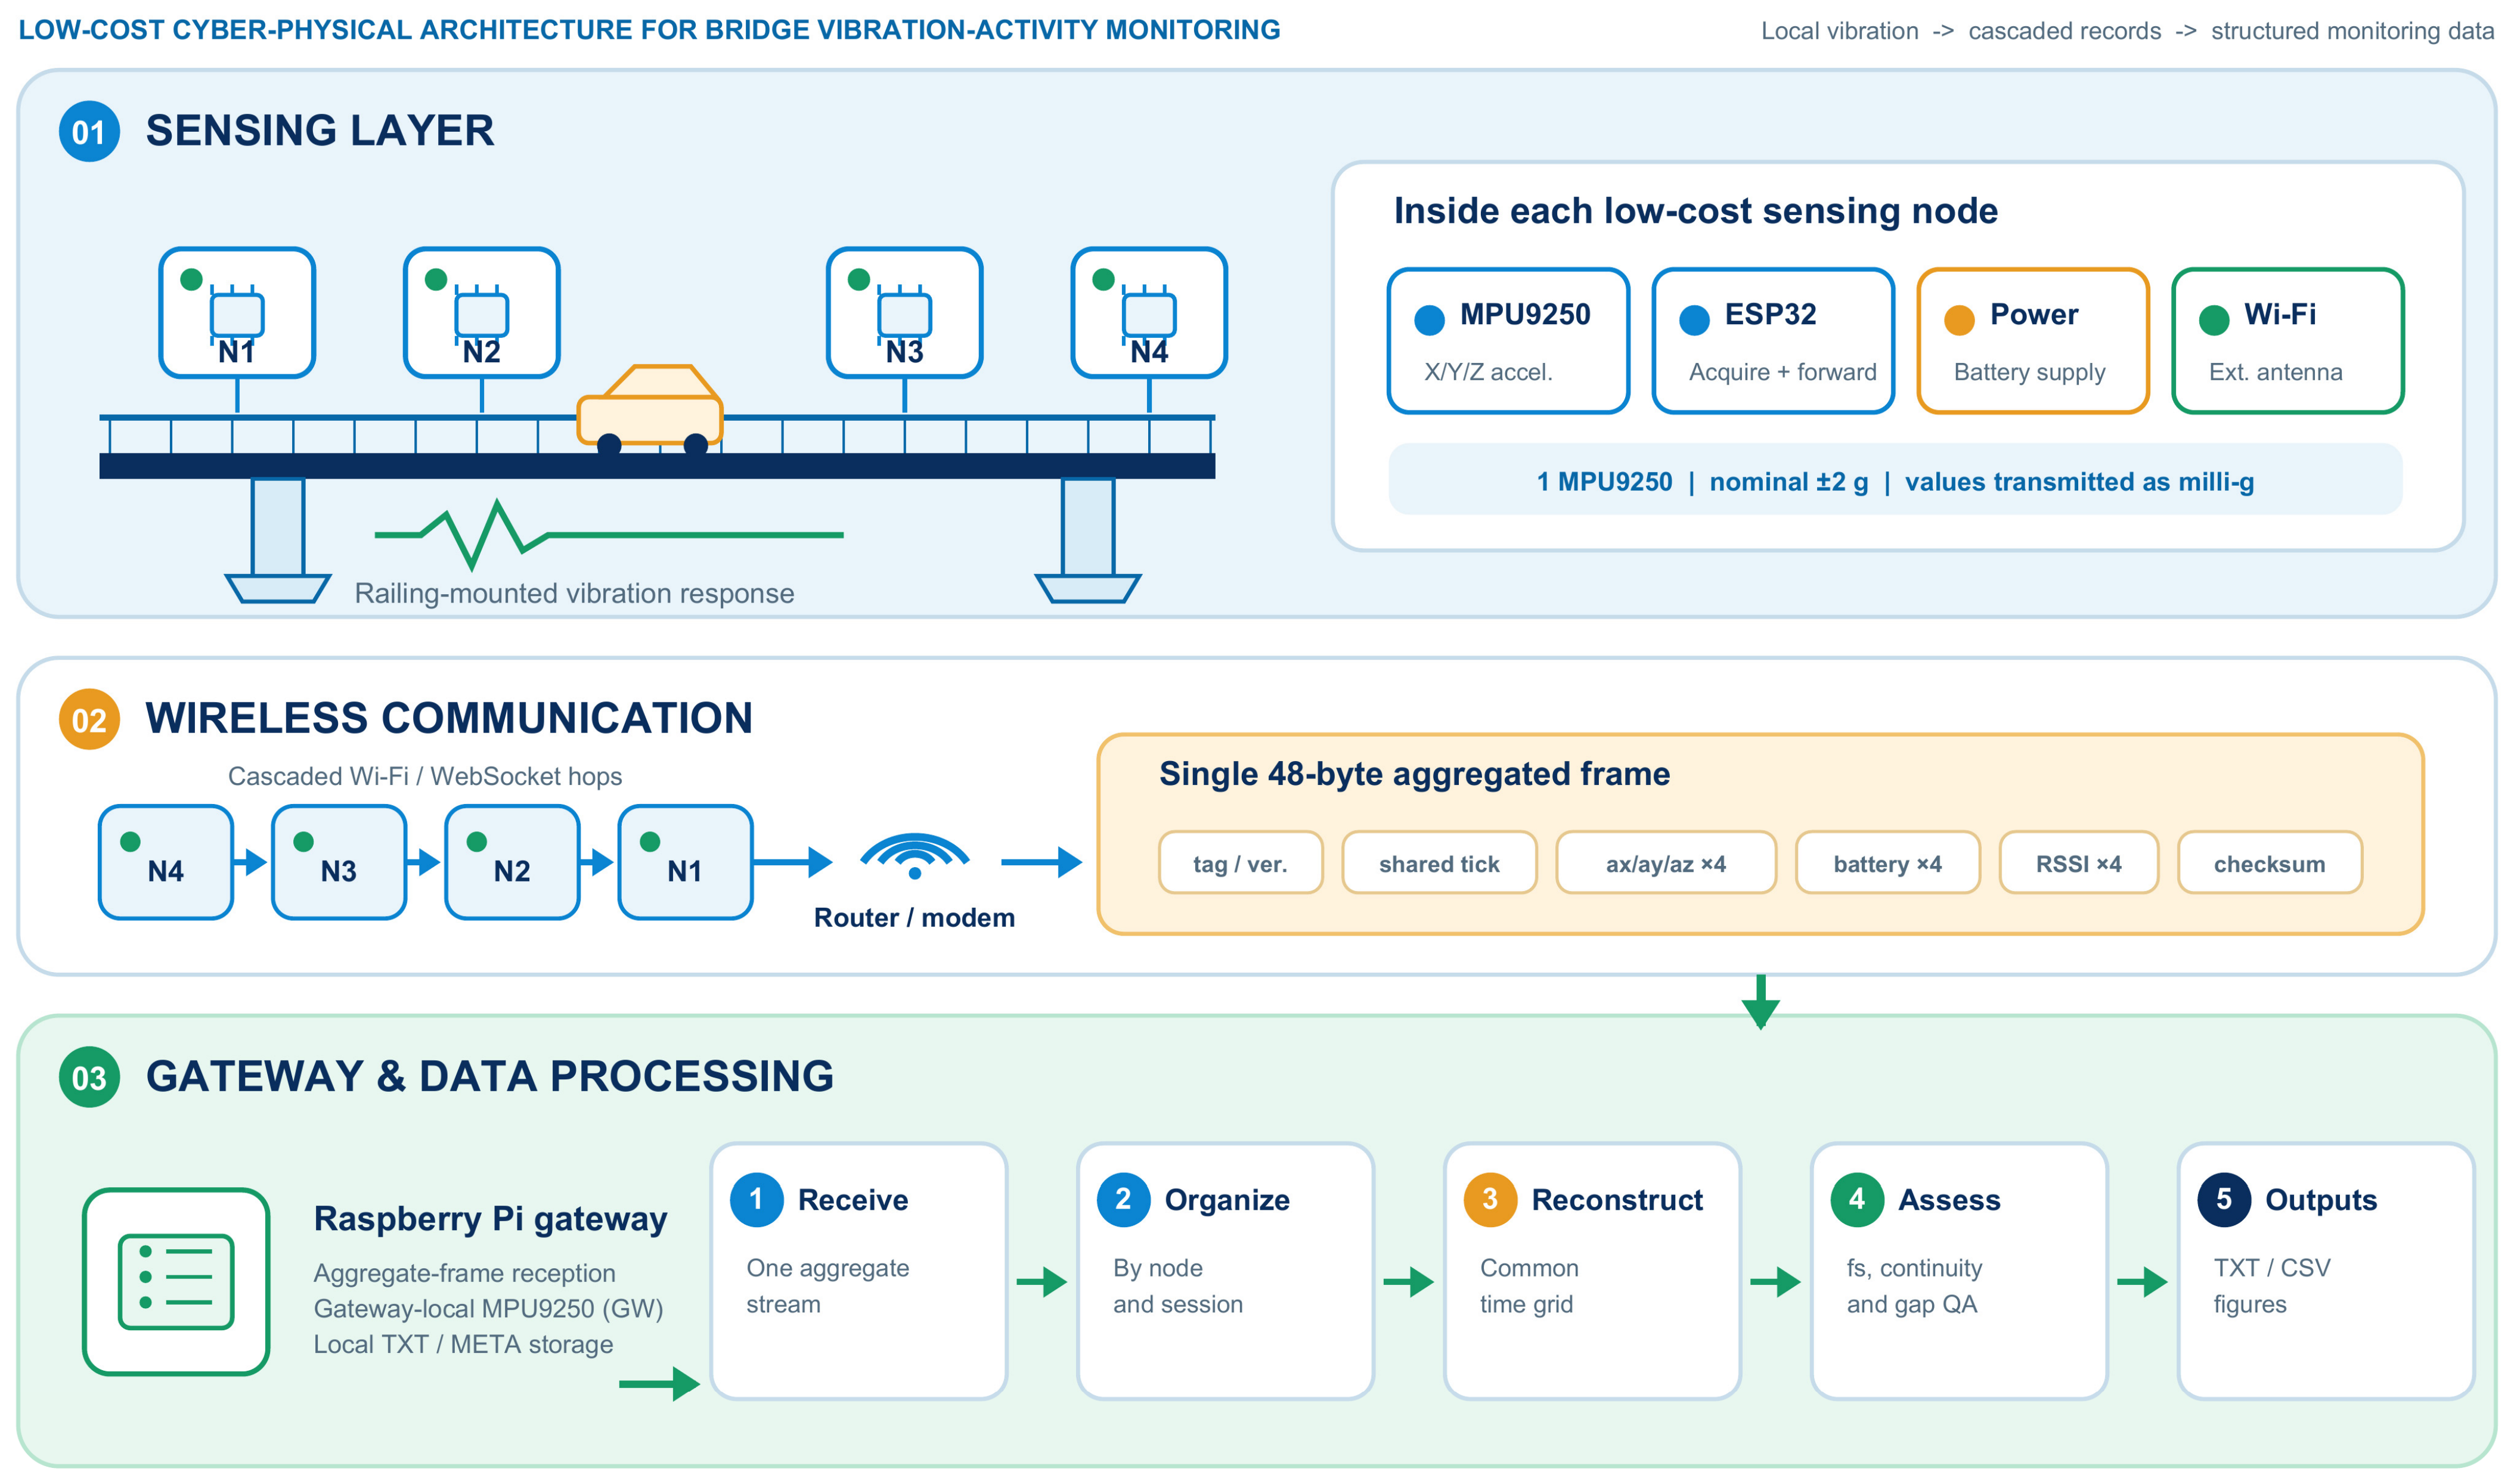
Task: Click the Power battery supply card
Action: tap(2033, 340)
